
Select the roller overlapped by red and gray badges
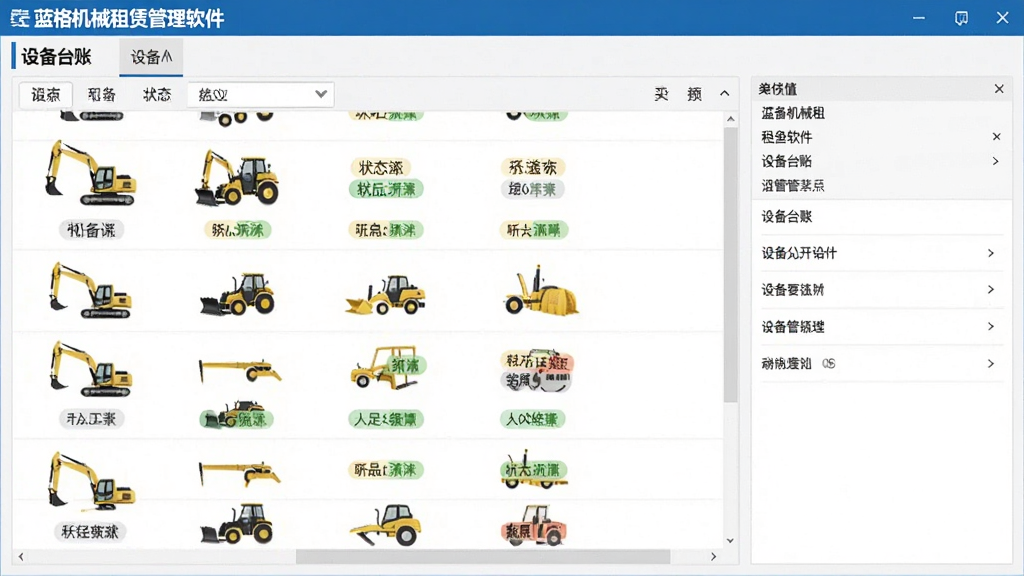537,371
